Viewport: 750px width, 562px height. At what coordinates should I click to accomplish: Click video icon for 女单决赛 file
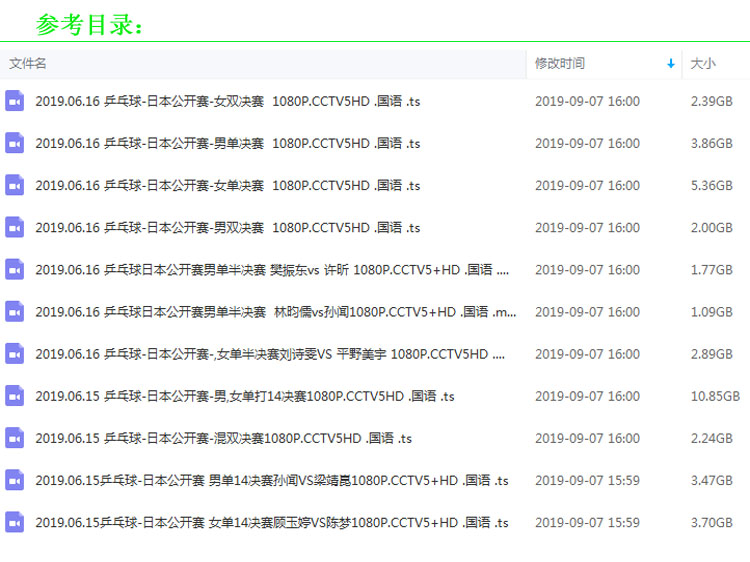click(15, 185)
